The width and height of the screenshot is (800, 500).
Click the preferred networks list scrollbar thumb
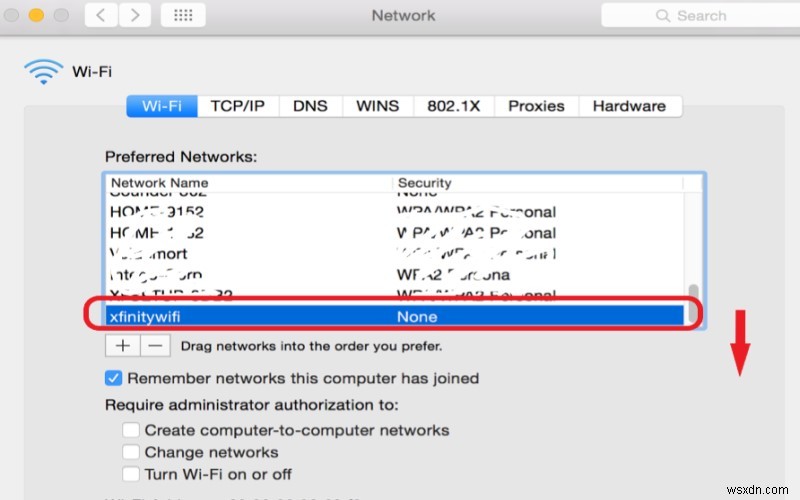tap(693, 303)
